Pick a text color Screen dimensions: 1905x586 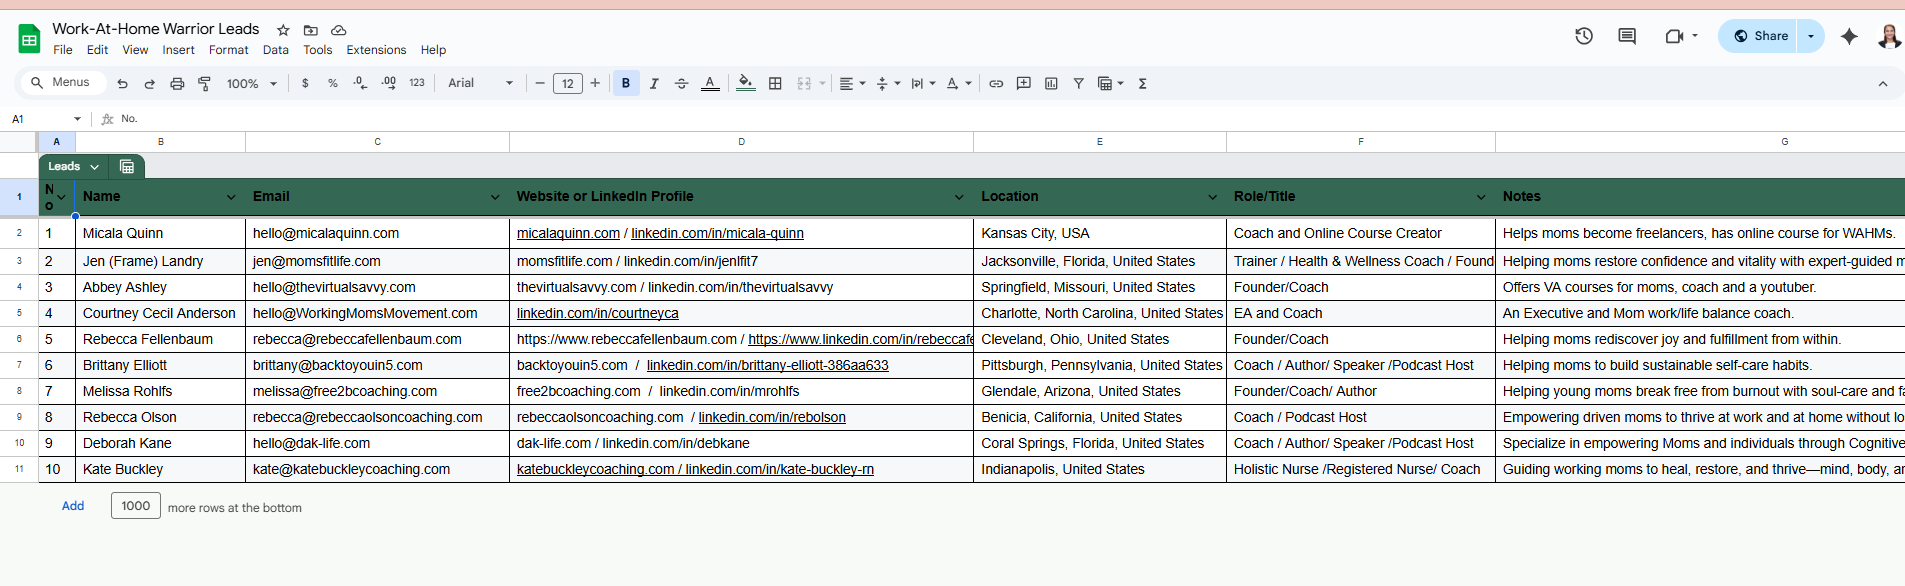coord(710,84)
